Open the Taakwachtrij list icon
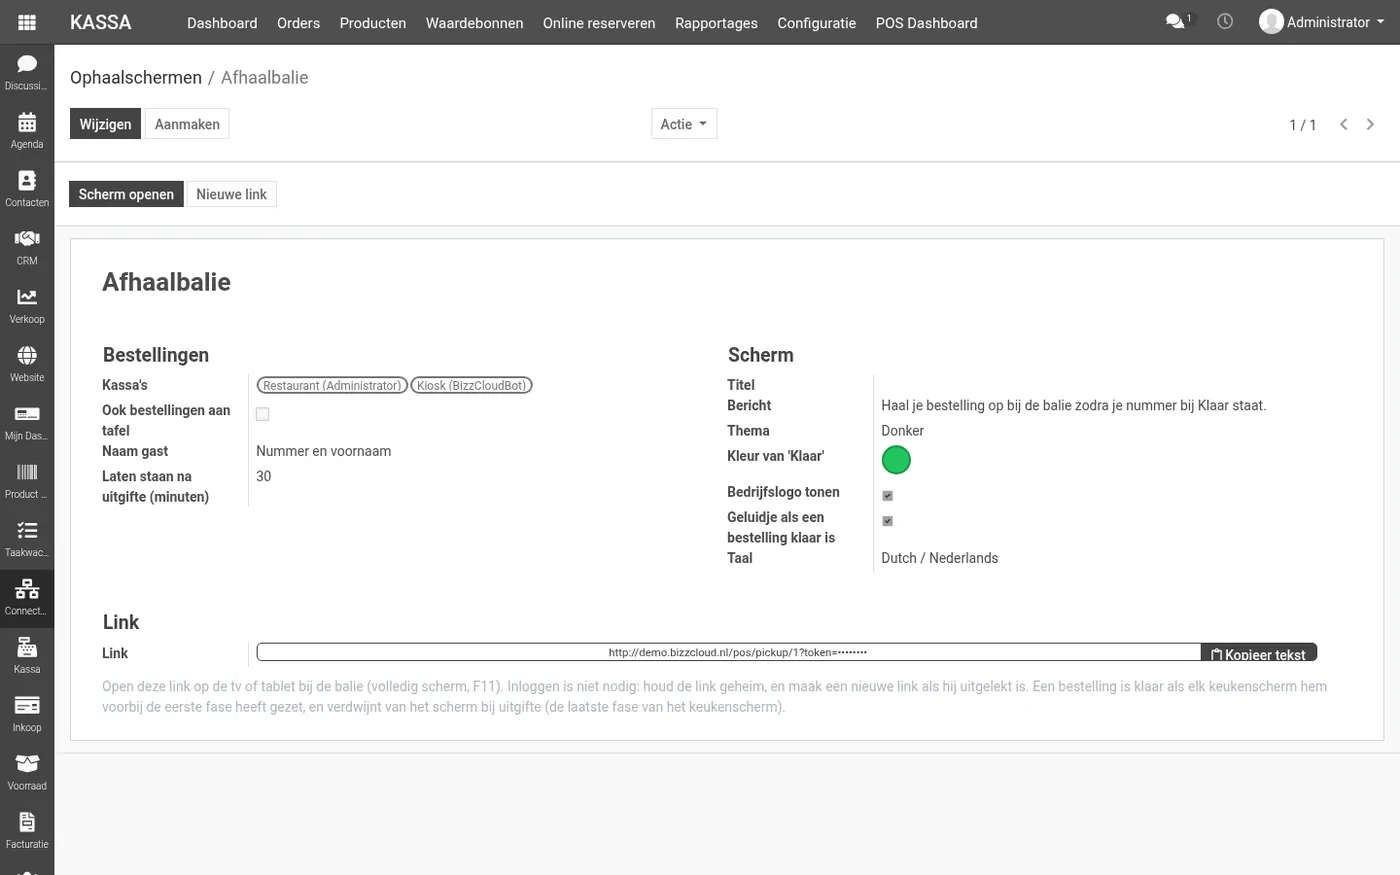1400x875 pixels. point(27,539)
